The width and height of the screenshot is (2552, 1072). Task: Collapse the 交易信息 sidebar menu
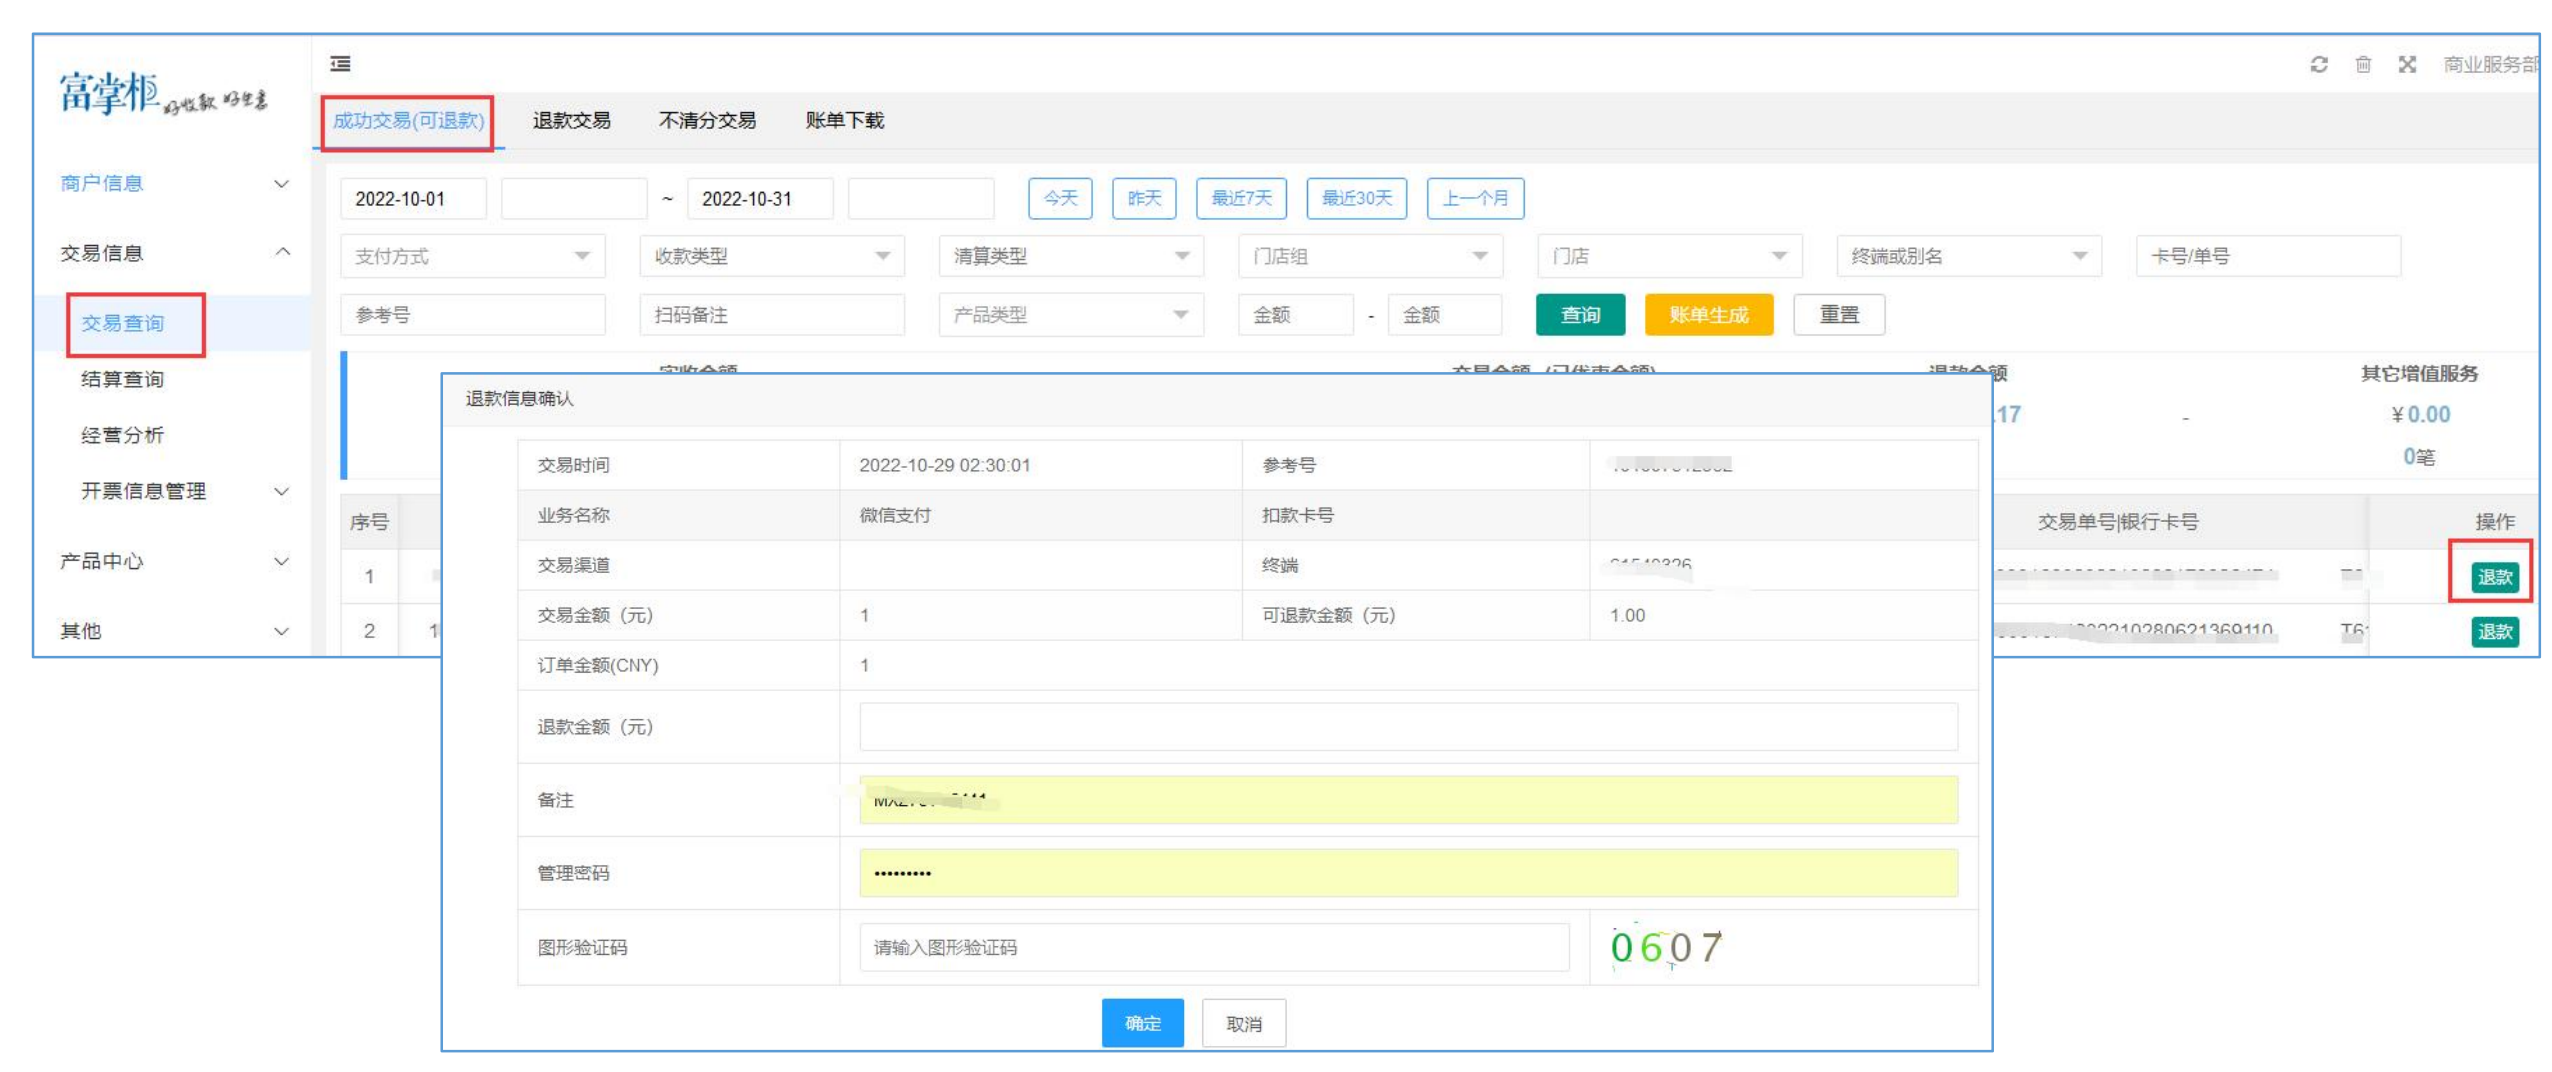[x=174, y=253]
